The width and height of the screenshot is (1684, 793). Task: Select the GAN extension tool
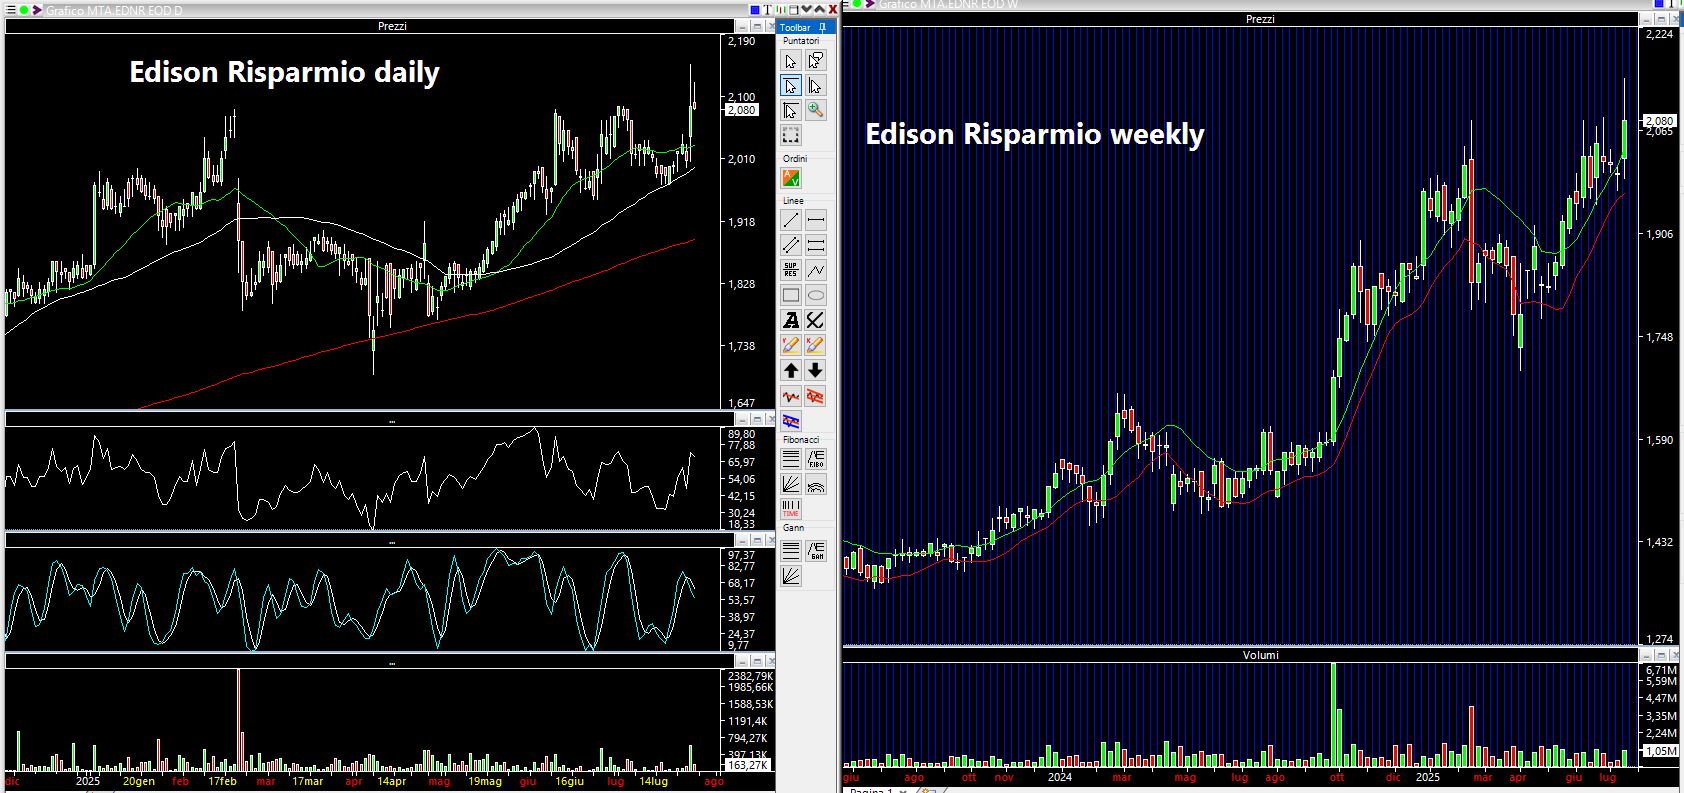pyautogui.click(x=816, y=550)
